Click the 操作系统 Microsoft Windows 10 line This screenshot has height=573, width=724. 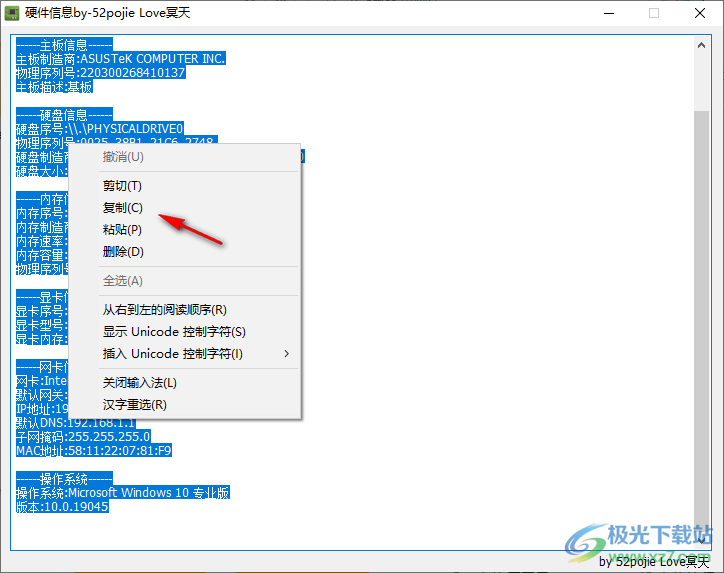[x=122, y=493]
